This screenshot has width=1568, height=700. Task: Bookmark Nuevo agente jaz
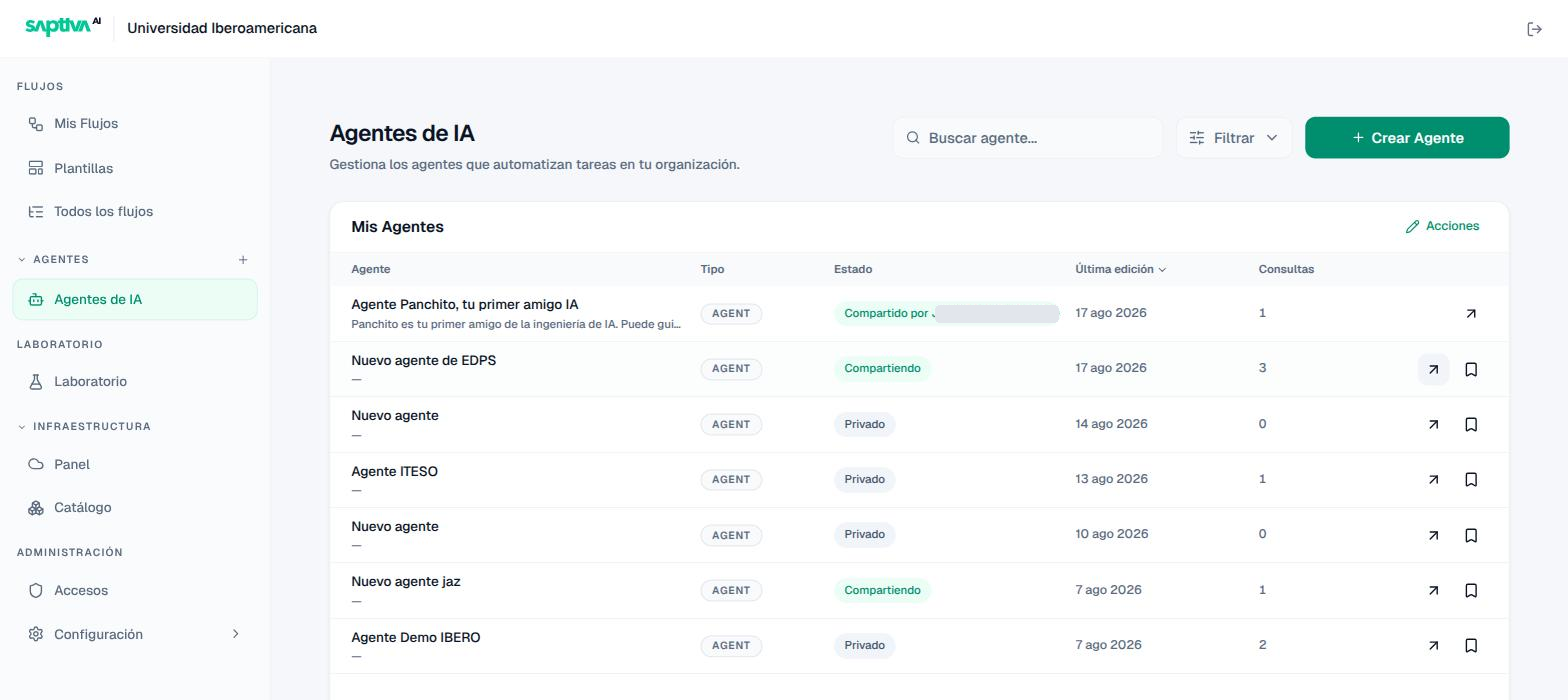(x=1471, y=591)
